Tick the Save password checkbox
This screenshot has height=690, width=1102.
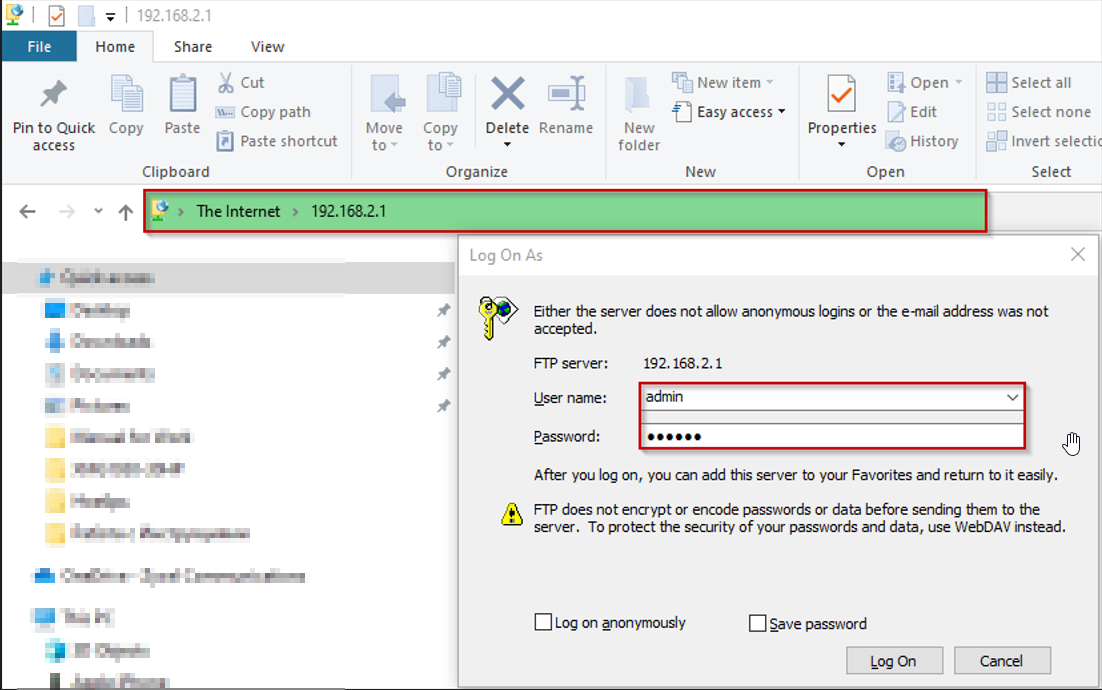(x=757, y=624)
